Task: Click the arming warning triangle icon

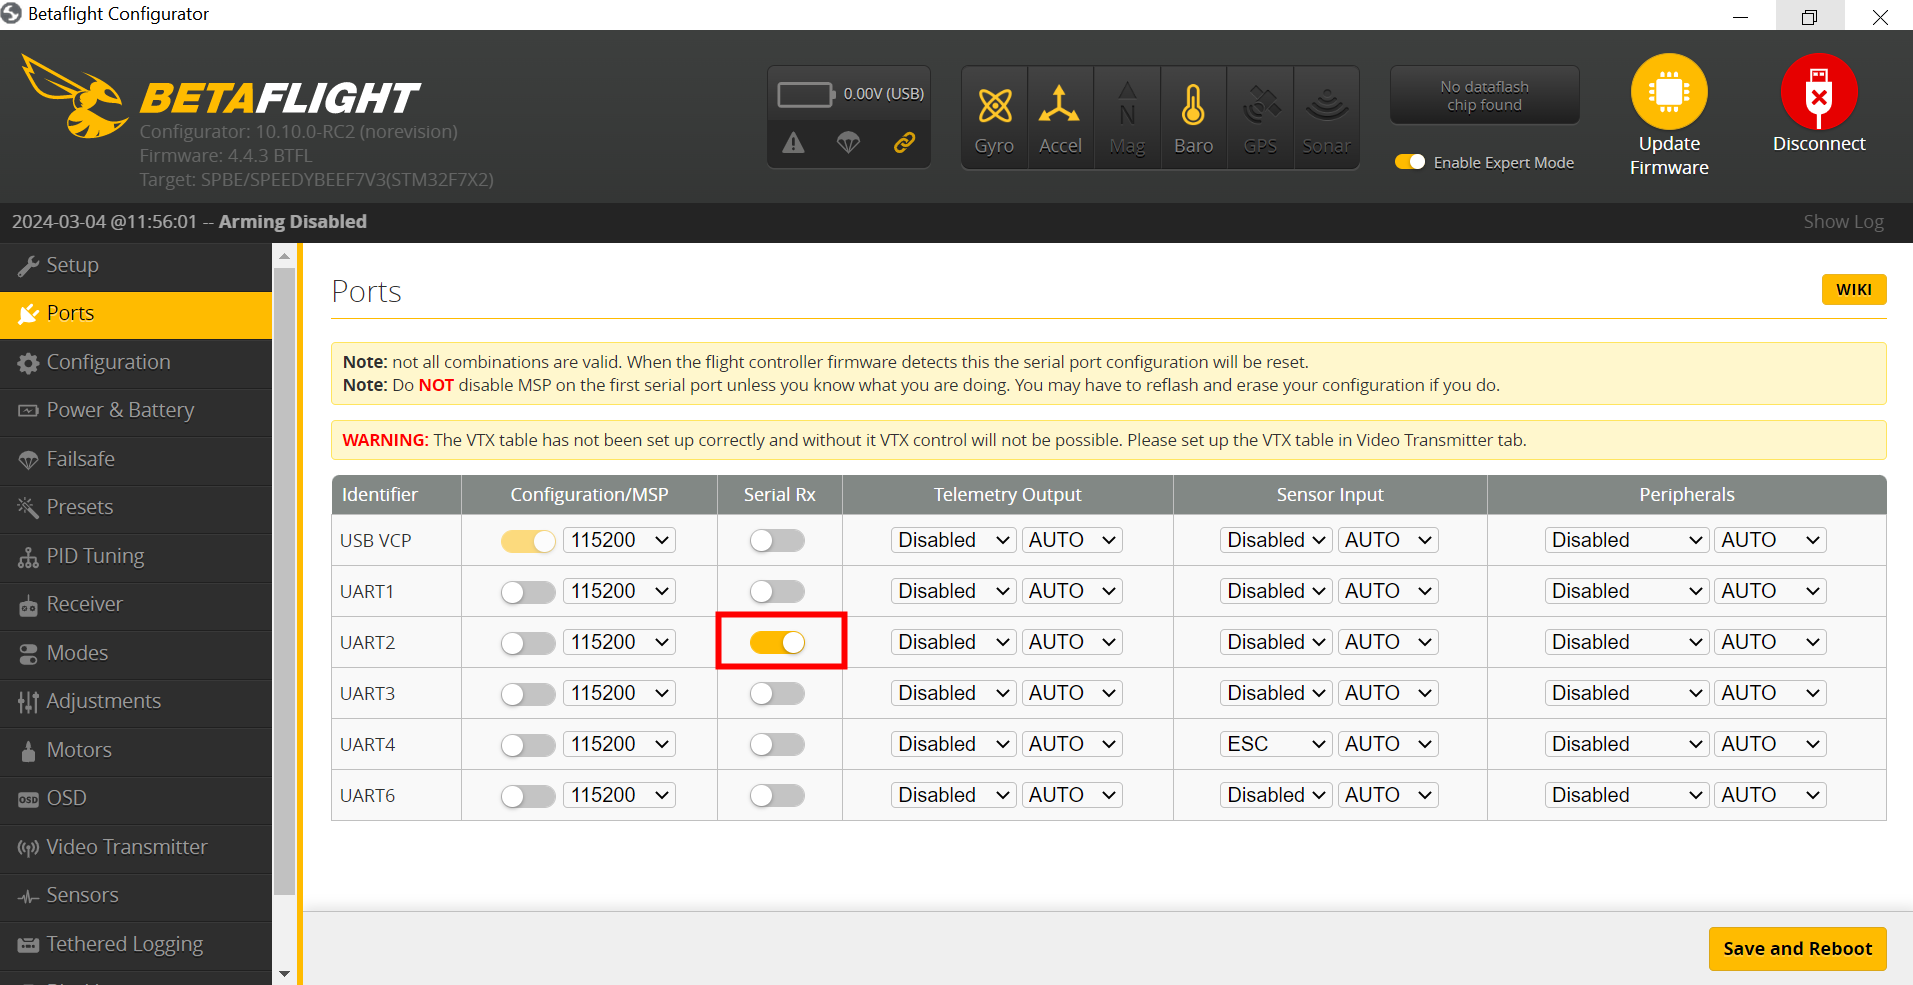Action: point(793,143)
